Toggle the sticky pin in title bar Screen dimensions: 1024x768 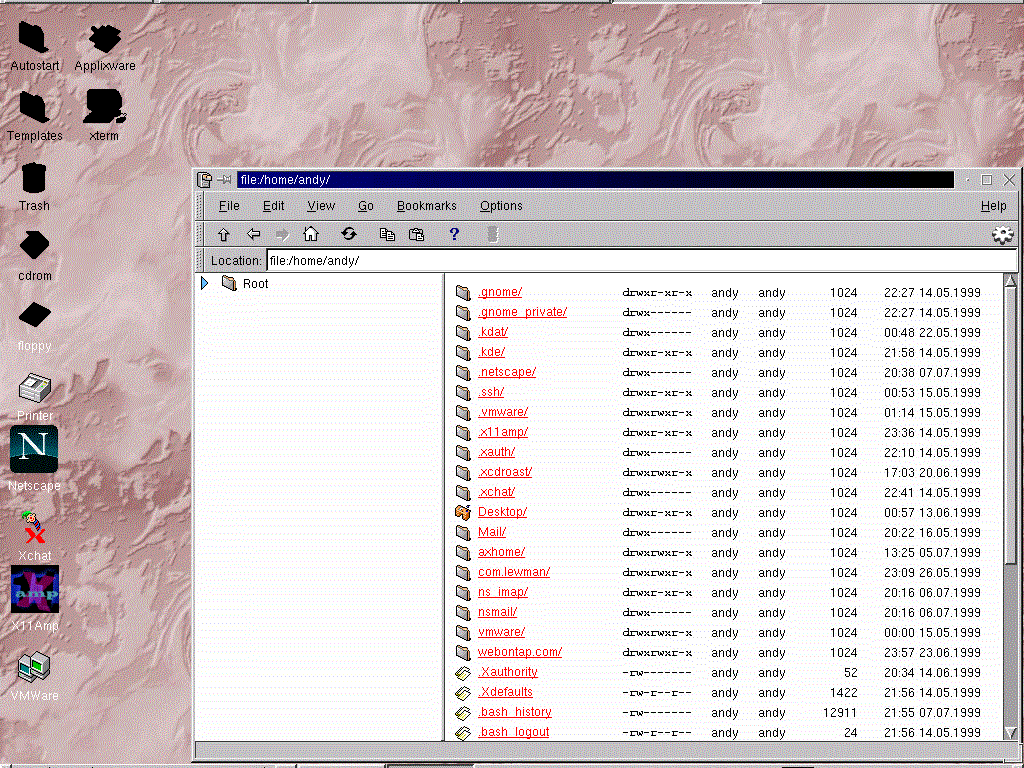tap(225, 180)
